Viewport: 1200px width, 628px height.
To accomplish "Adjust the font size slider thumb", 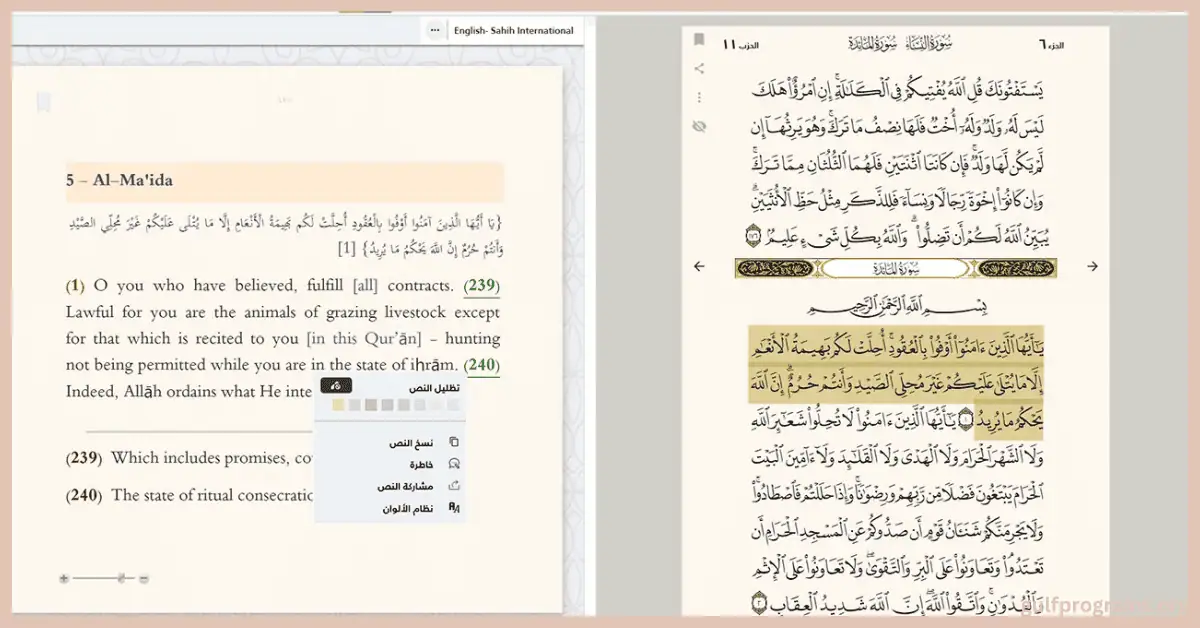I will click(x=122, y=578).
